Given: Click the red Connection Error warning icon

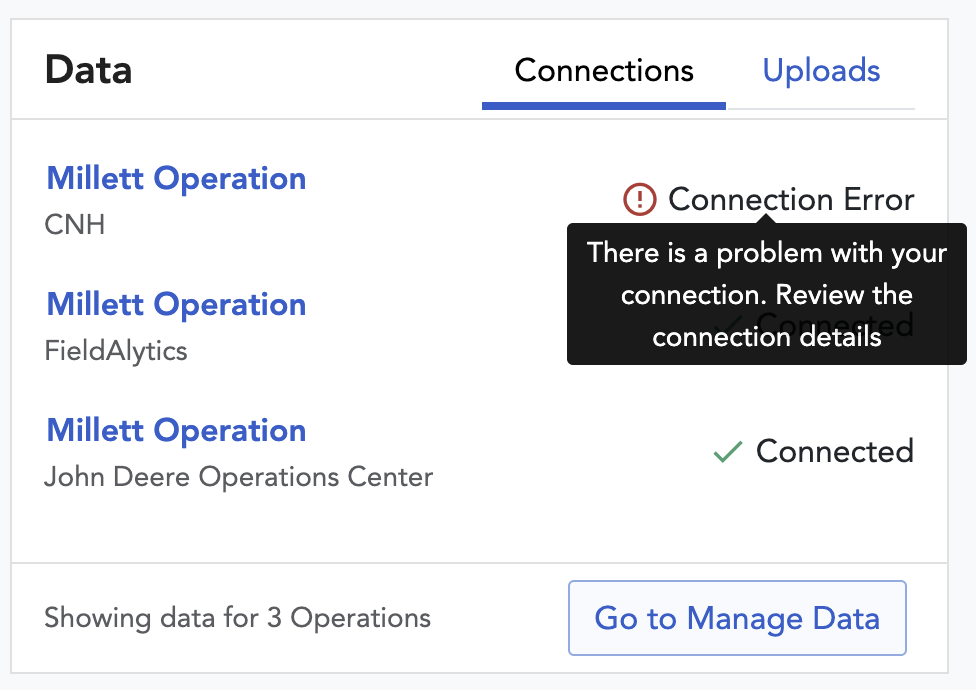Looking at the screenshot, I should [639, 200].
